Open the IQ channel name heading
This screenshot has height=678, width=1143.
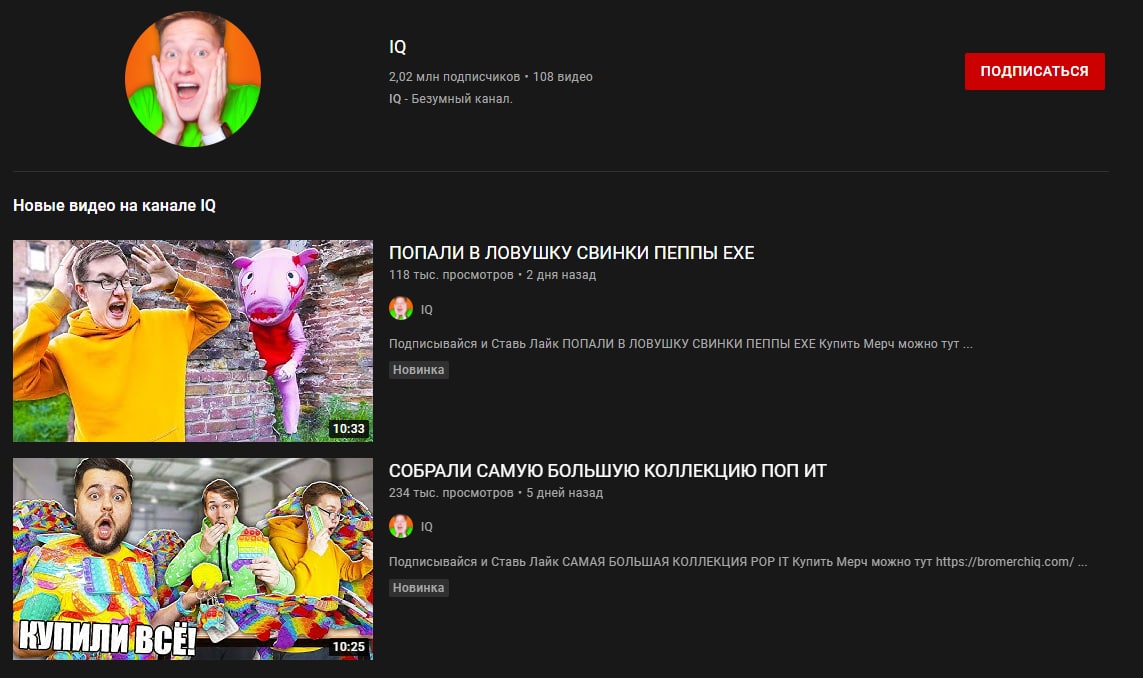coord(397,47)
